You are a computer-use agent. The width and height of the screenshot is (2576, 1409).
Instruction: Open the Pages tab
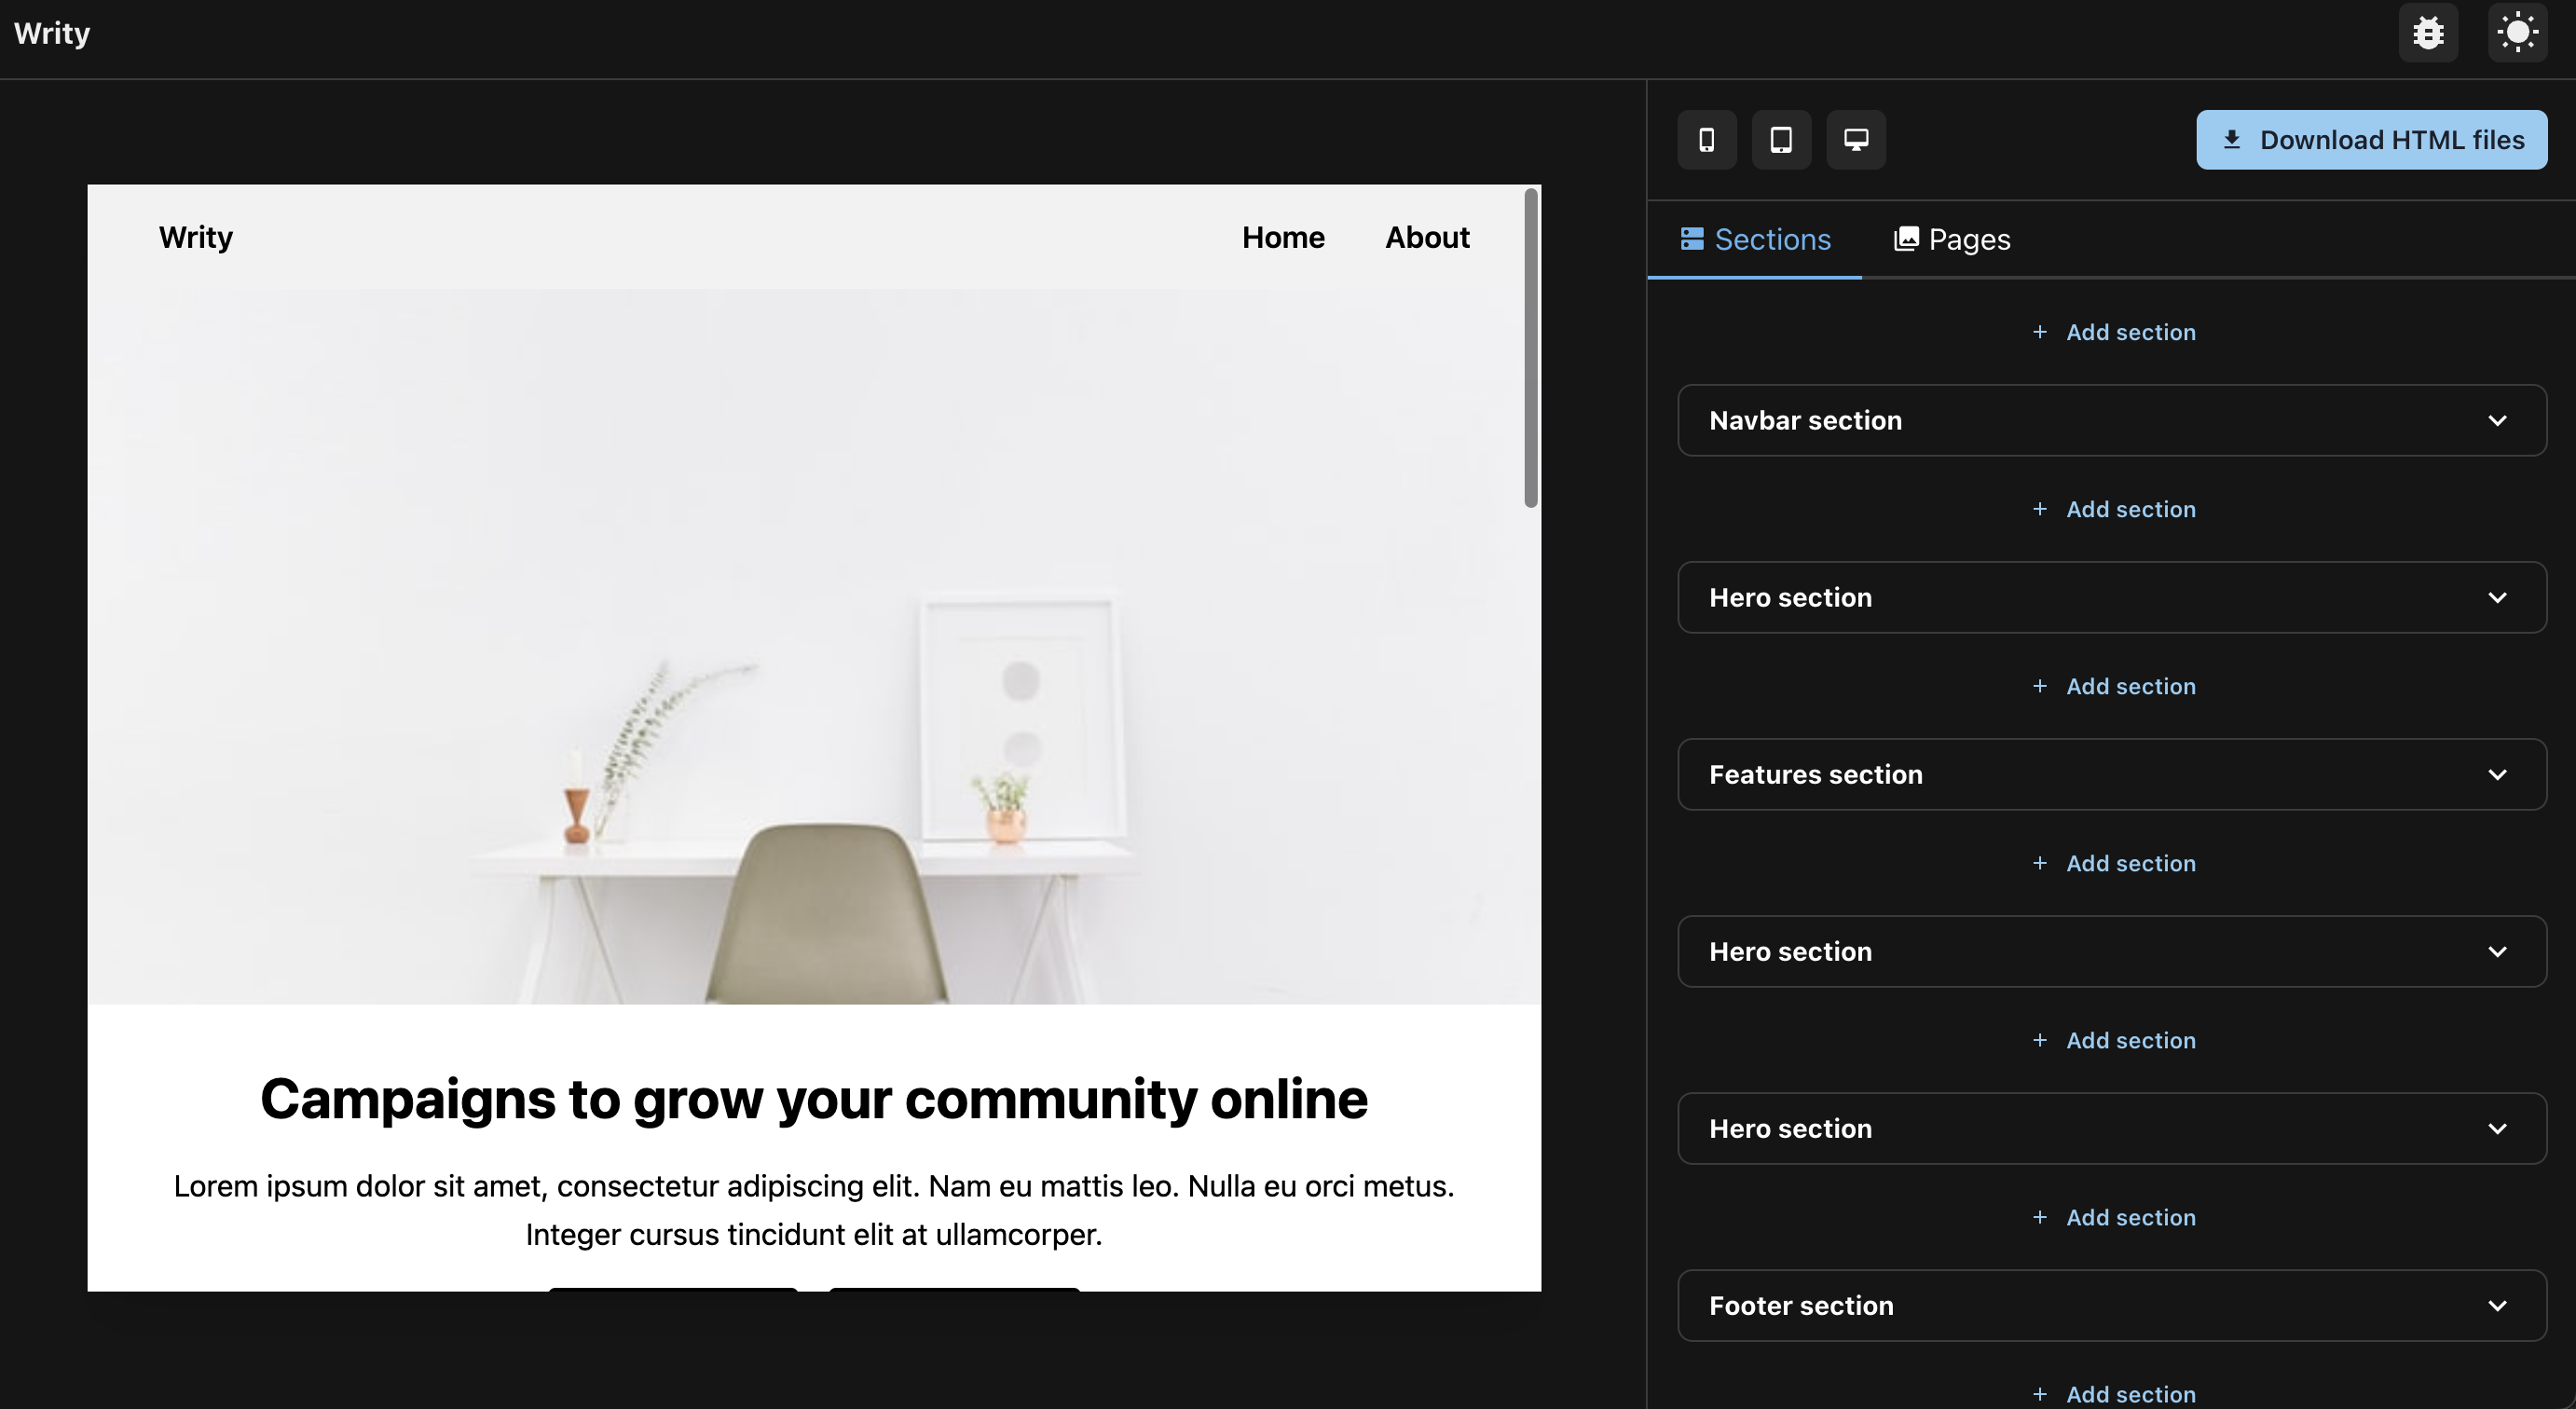pos(1951,239)
